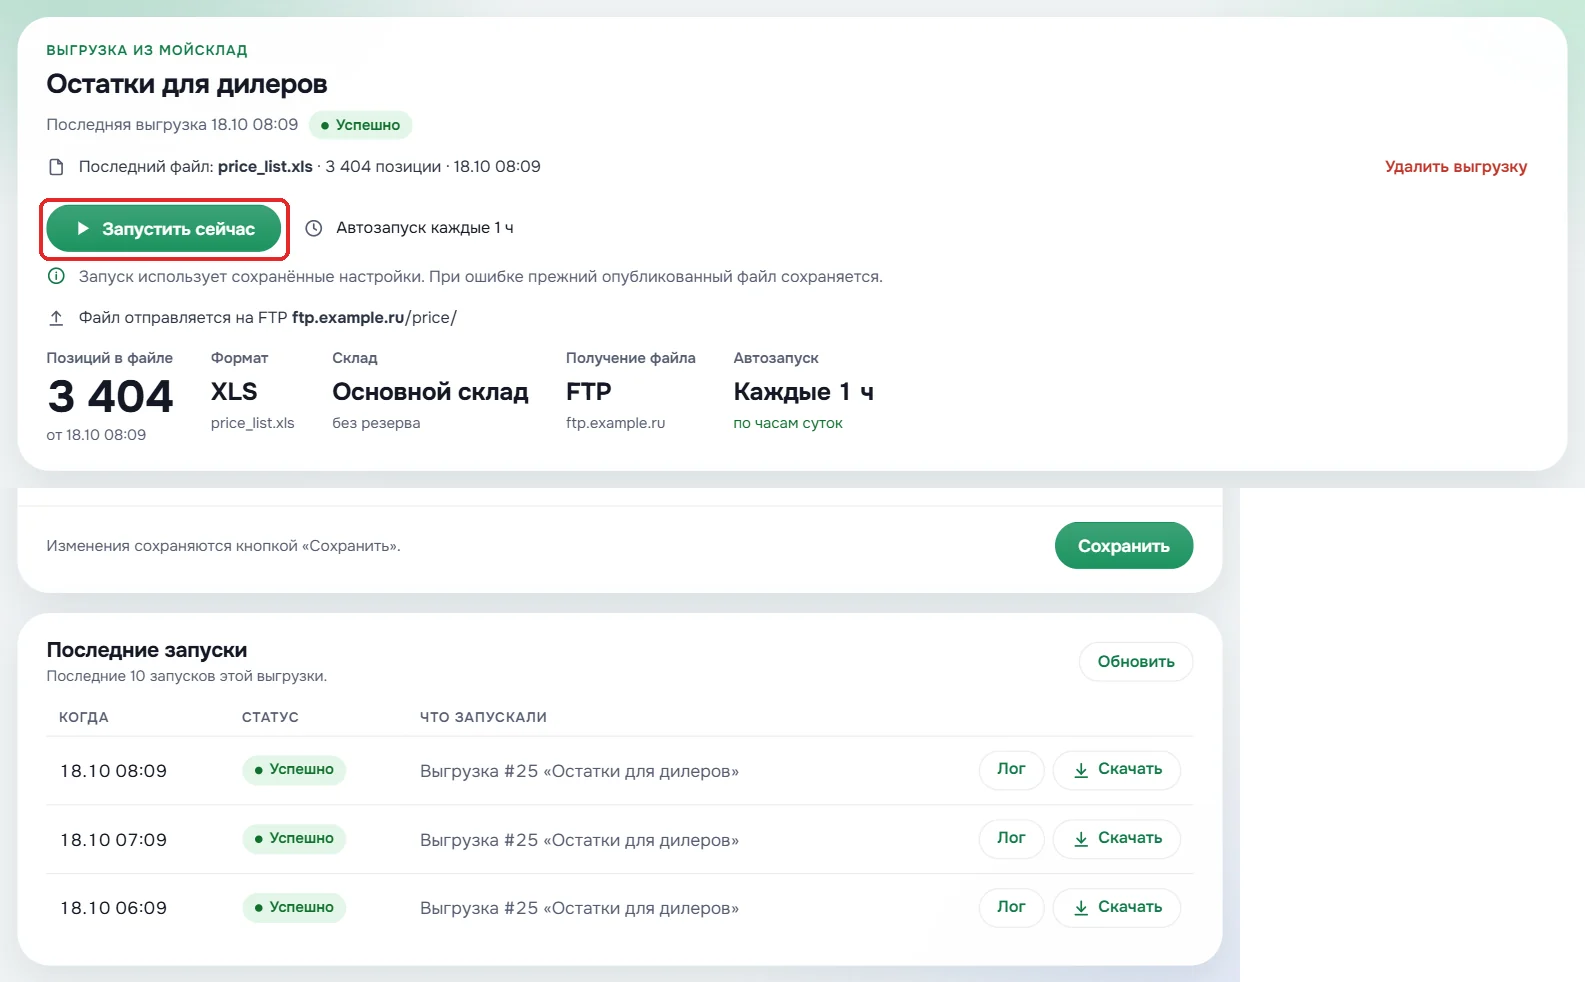Click the 'Автозапуск каждые 1 ч' label
1585x982 pixels.
coord(425,228)
